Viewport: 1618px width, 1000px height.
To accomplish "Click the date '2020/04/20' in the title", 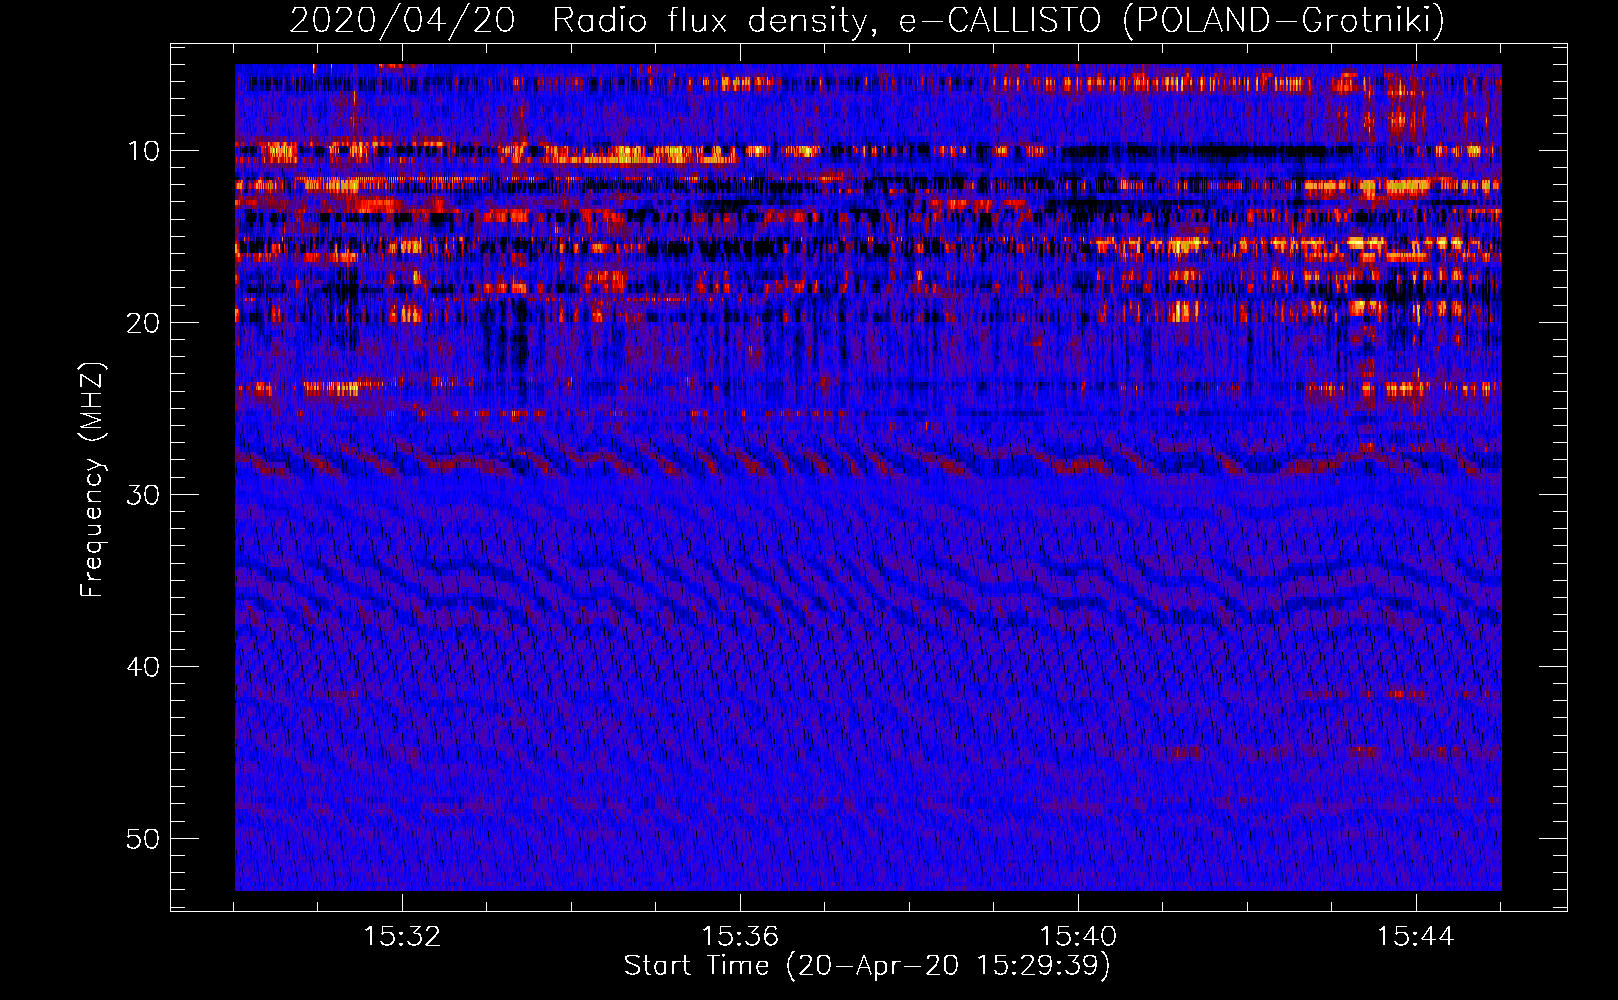I will pos(403,20).
